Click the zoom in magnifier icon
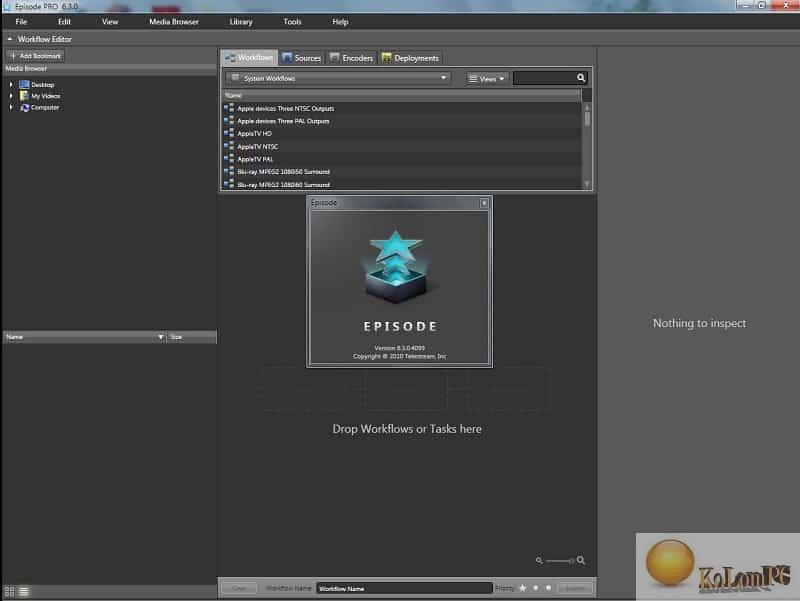 tap(581, 560)
